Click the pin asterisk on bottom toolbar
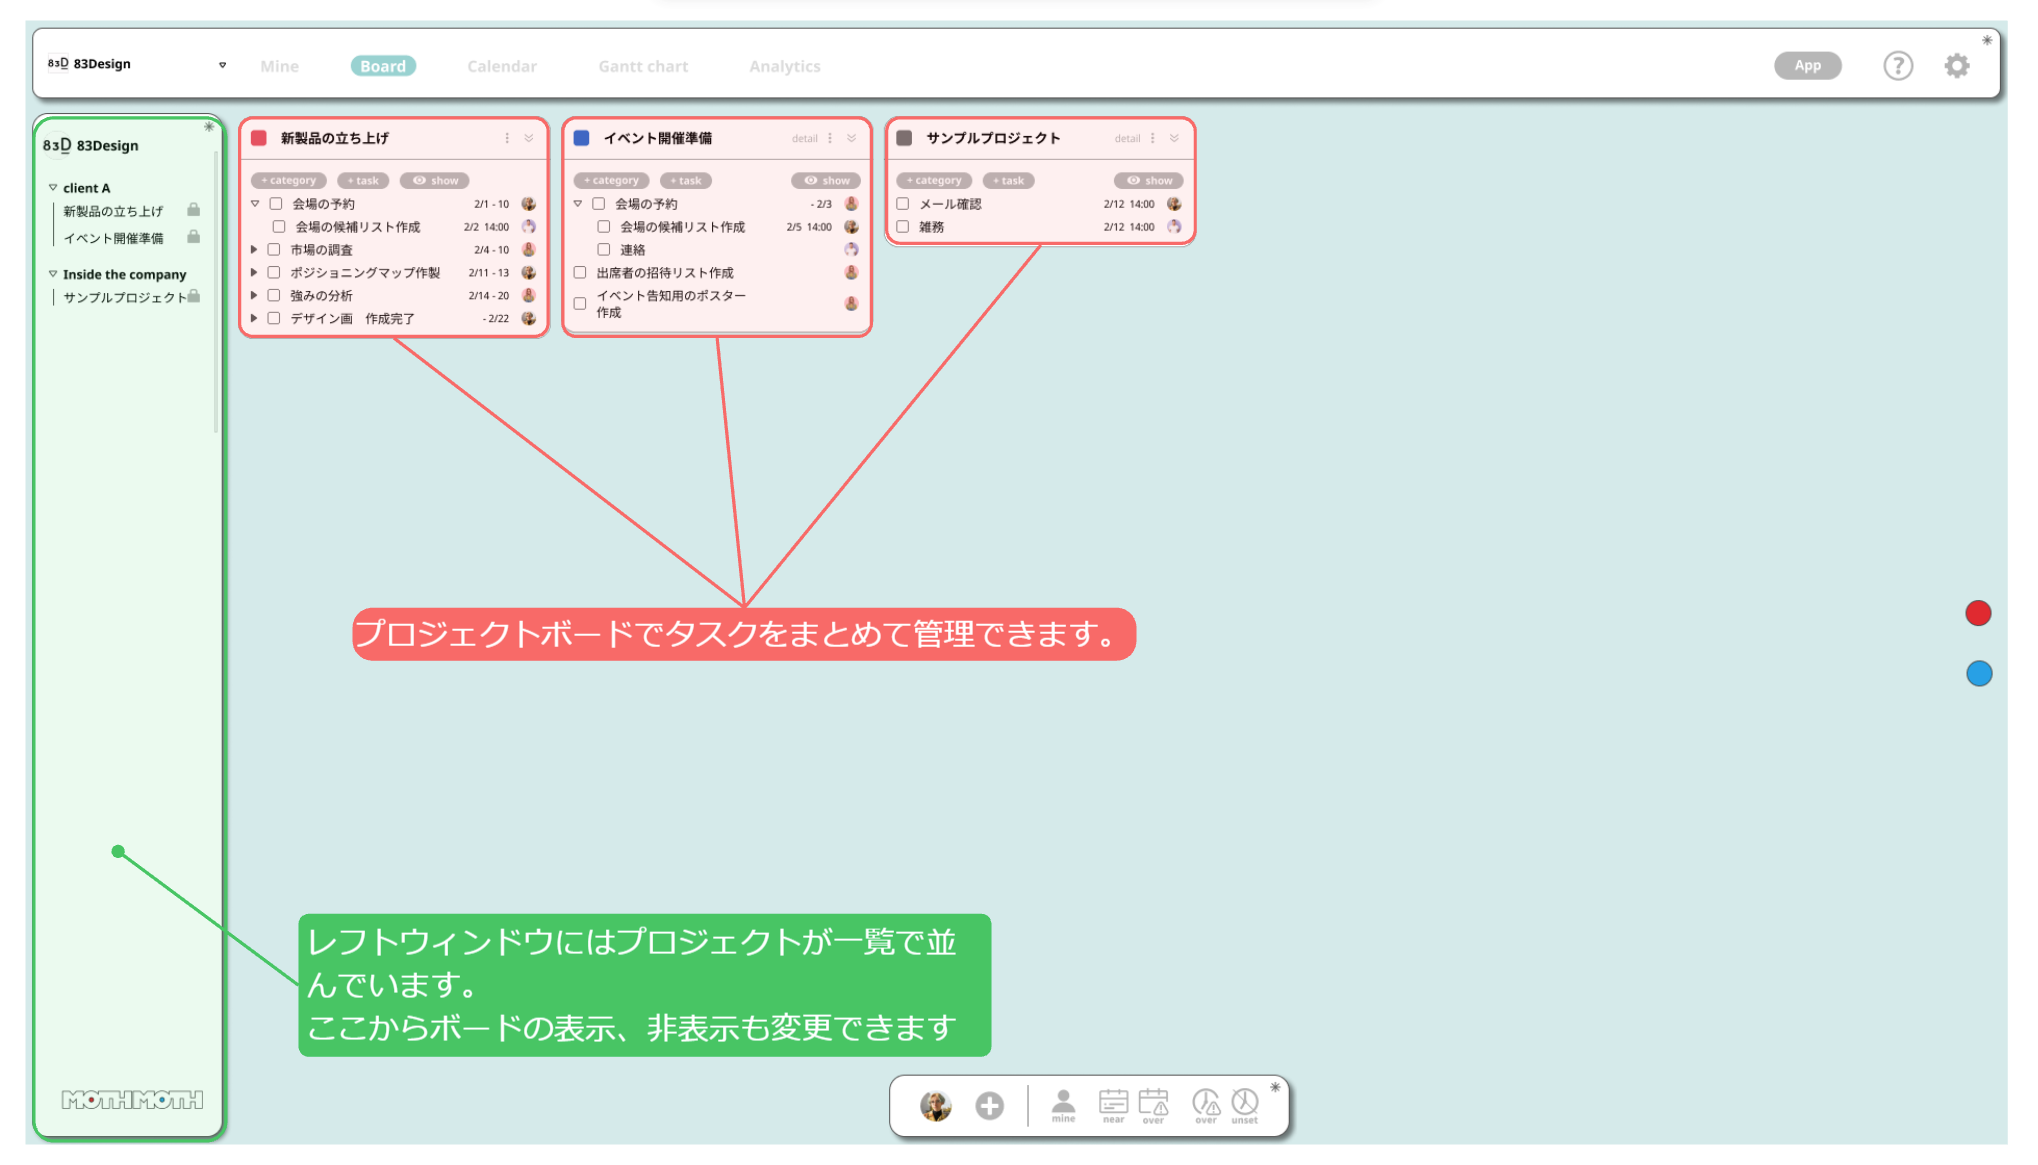Screen dimensions: 2038x1165 click(1275, 1087)
